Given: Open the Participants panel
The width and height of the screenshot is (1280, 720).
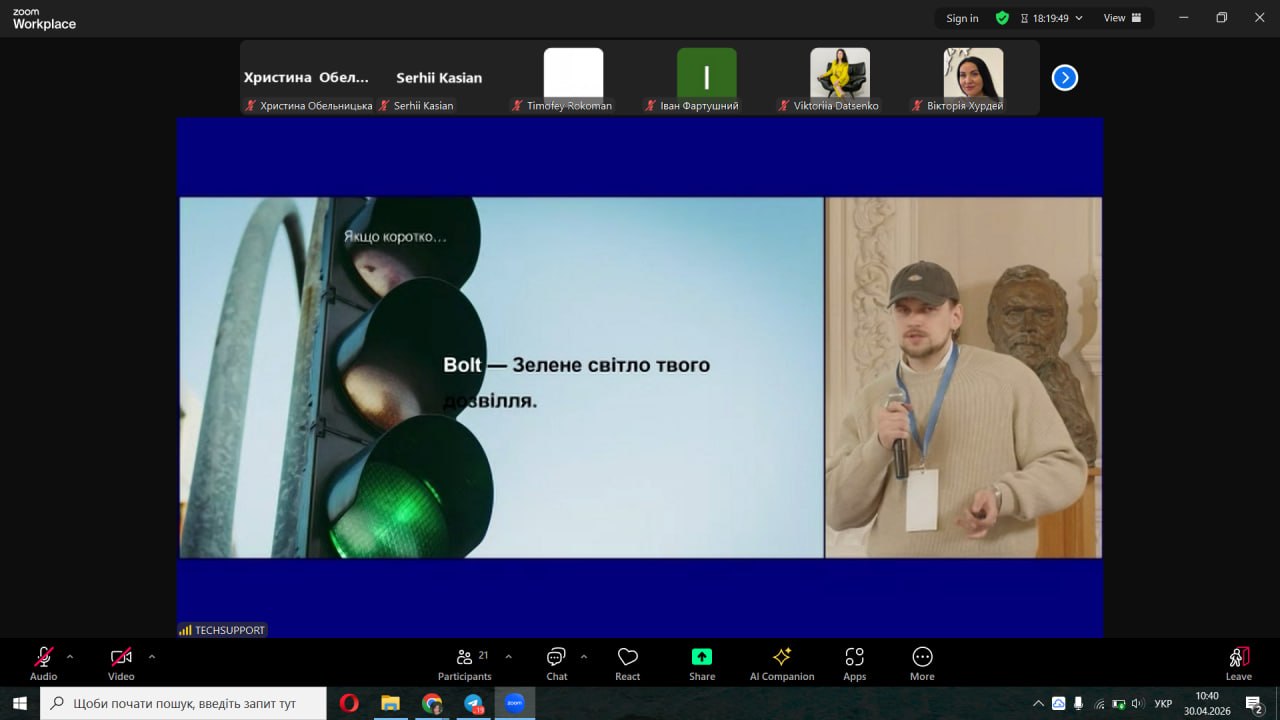Looking at the screenshot, I should tap(465, 663).
